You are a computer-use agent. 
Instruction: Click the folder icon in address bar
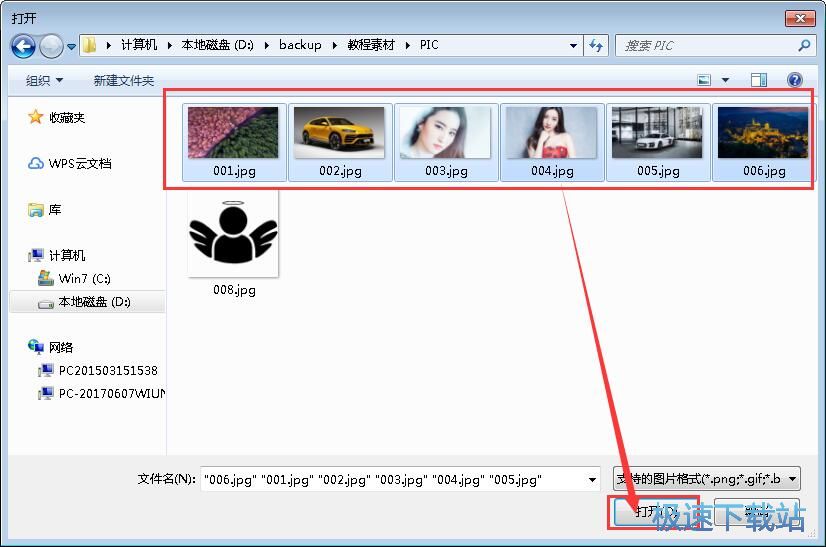pos(90,45)
